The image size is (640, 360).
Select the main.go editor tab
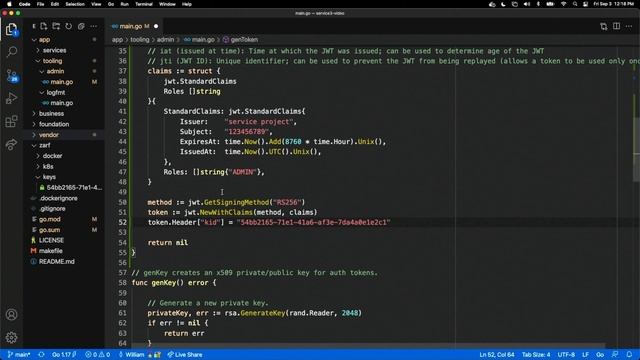[x=134, y=26]
